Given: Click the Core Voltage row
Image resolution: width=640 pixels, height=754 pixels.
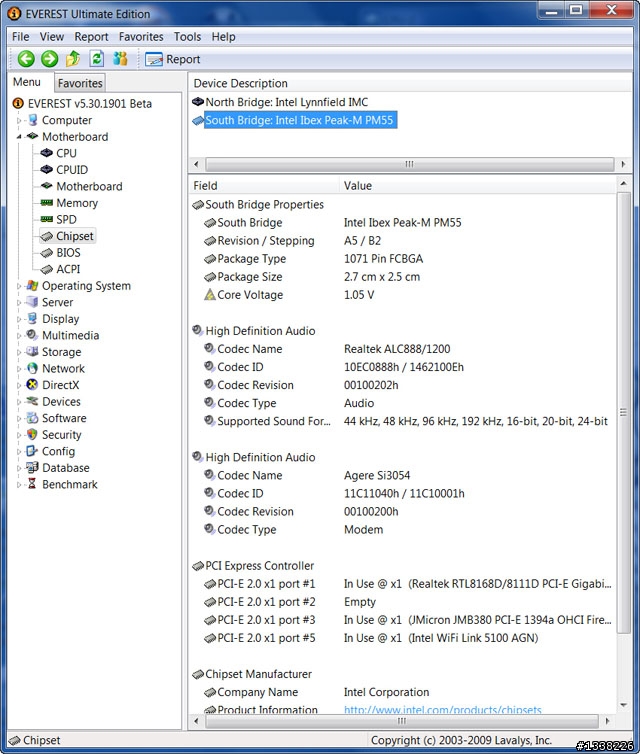Looking at the screenshot, I should click(402, 295).
